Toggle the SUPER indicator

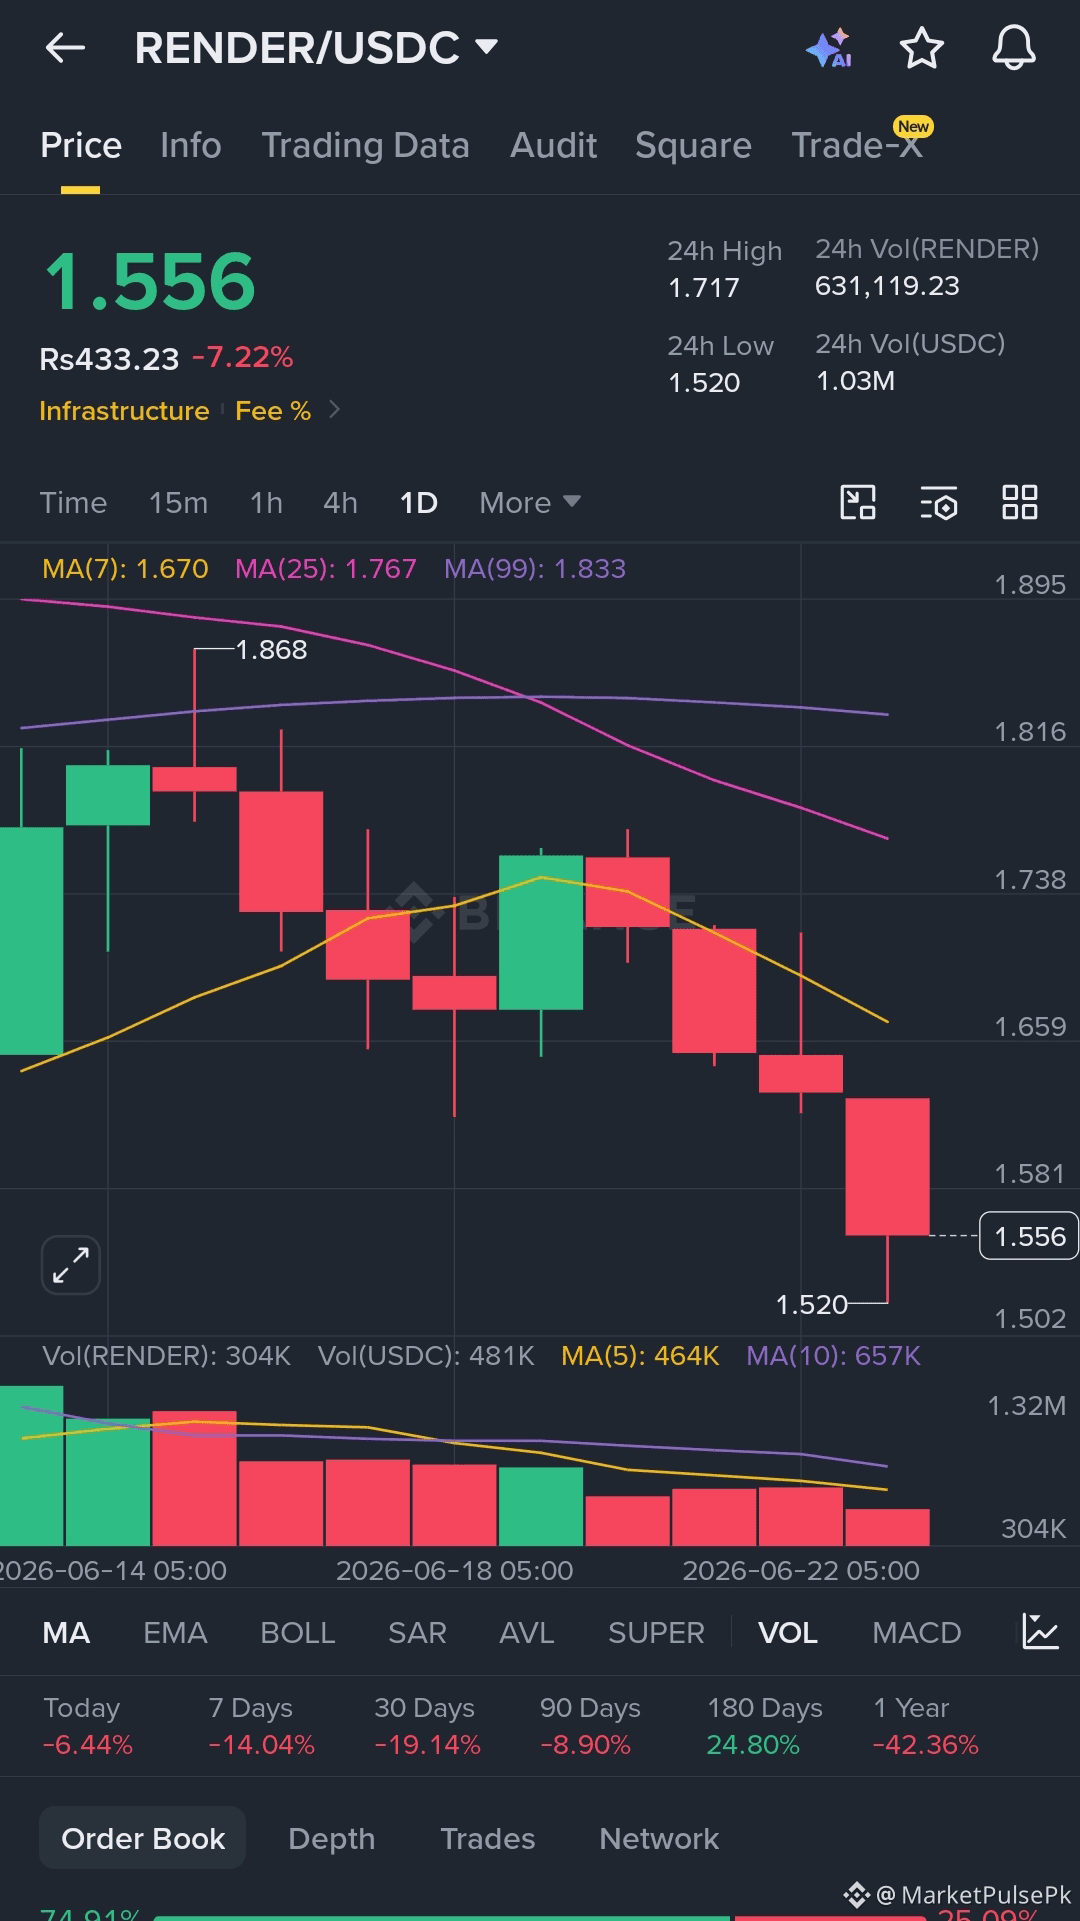tap(656, 1633)
